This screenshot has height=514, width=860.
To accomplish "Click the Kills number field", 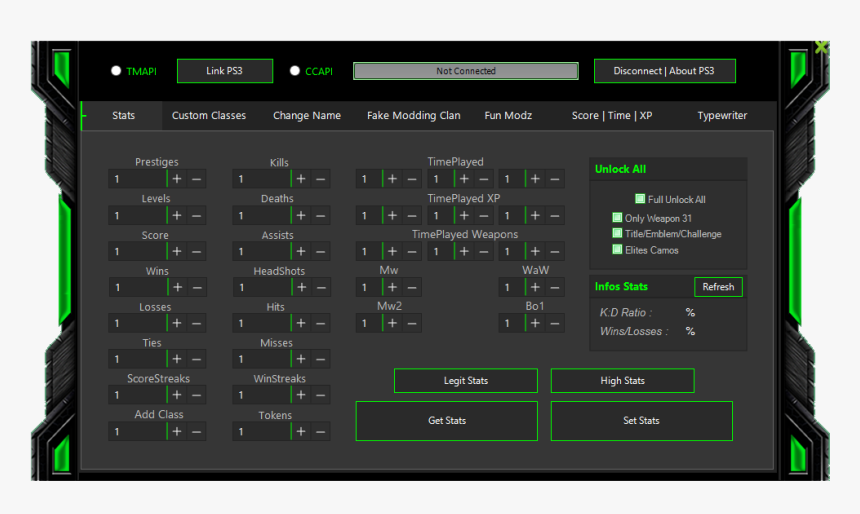I will click(262, 179).
